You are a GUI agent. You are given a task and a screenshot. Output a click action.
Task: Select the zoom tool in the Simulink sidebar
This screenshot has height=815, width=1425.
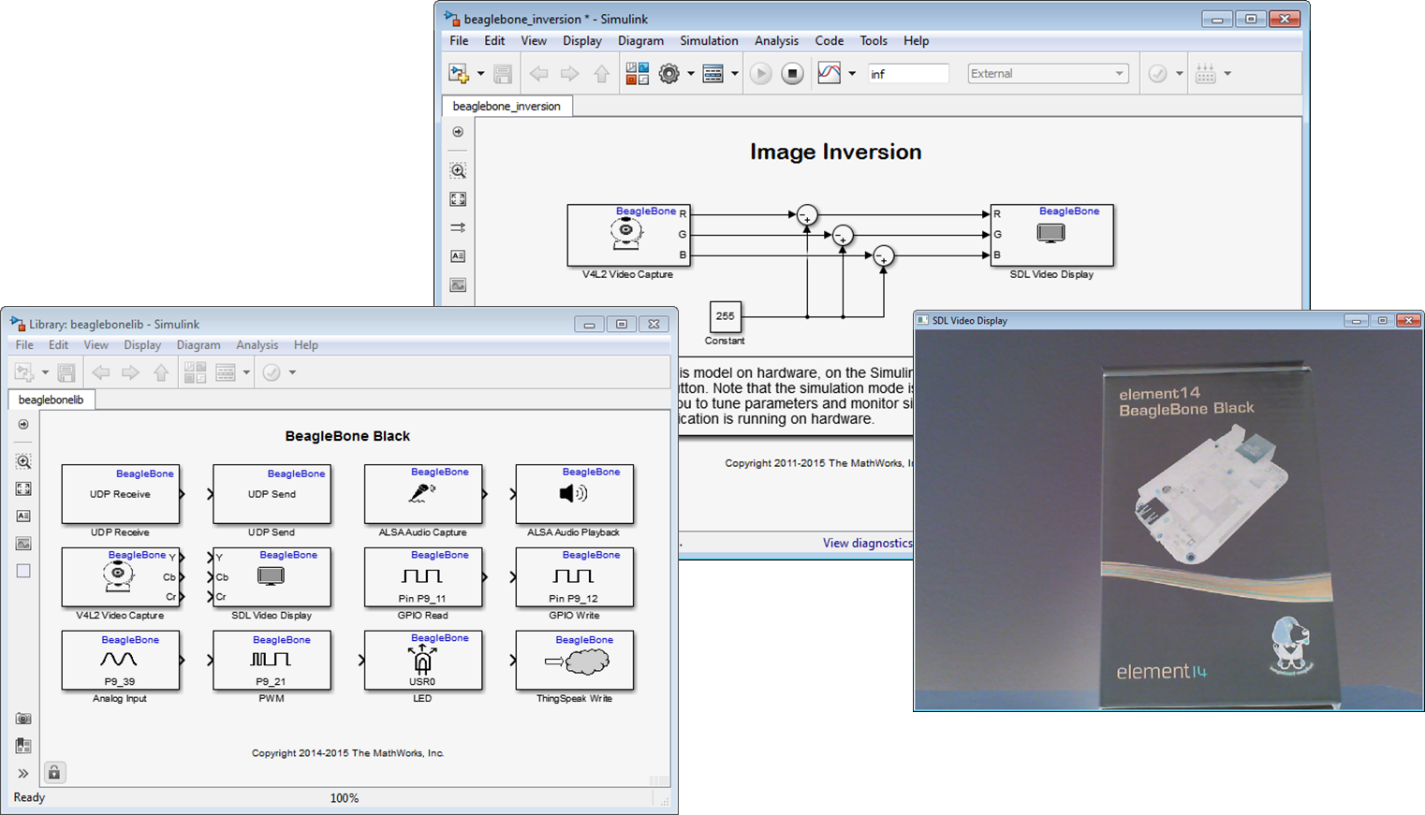tap(458, 170)
